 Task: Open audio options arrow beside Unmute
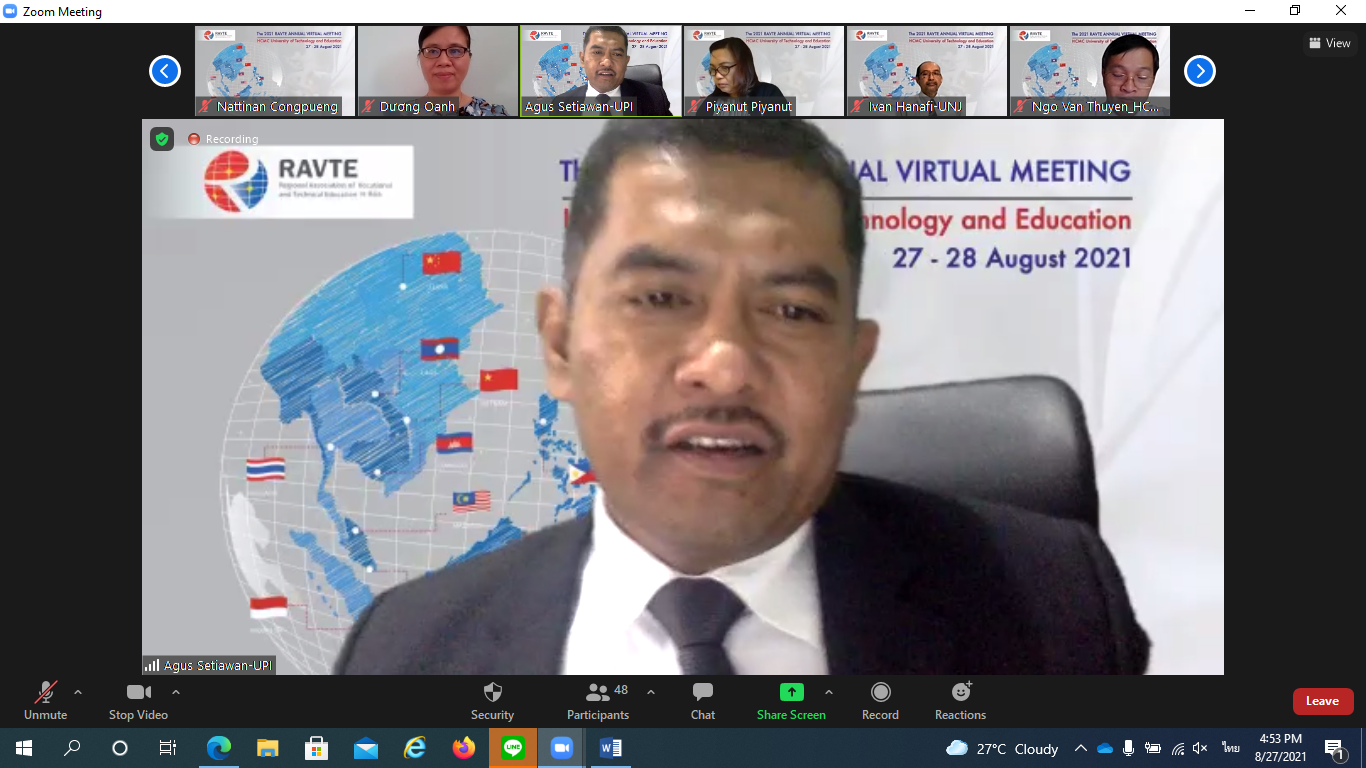click(x=78, y=692)
